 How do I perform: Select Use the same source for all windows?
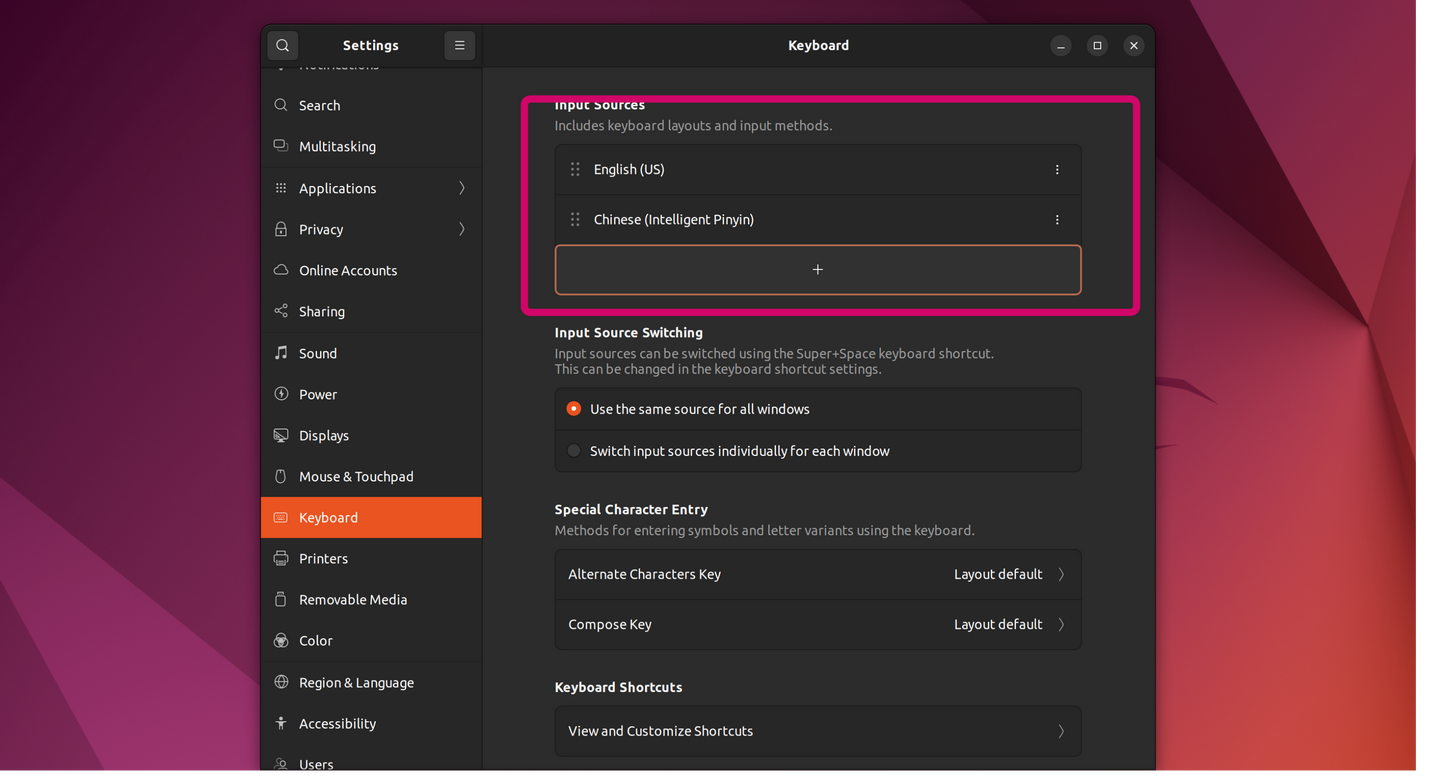point(574,409)
